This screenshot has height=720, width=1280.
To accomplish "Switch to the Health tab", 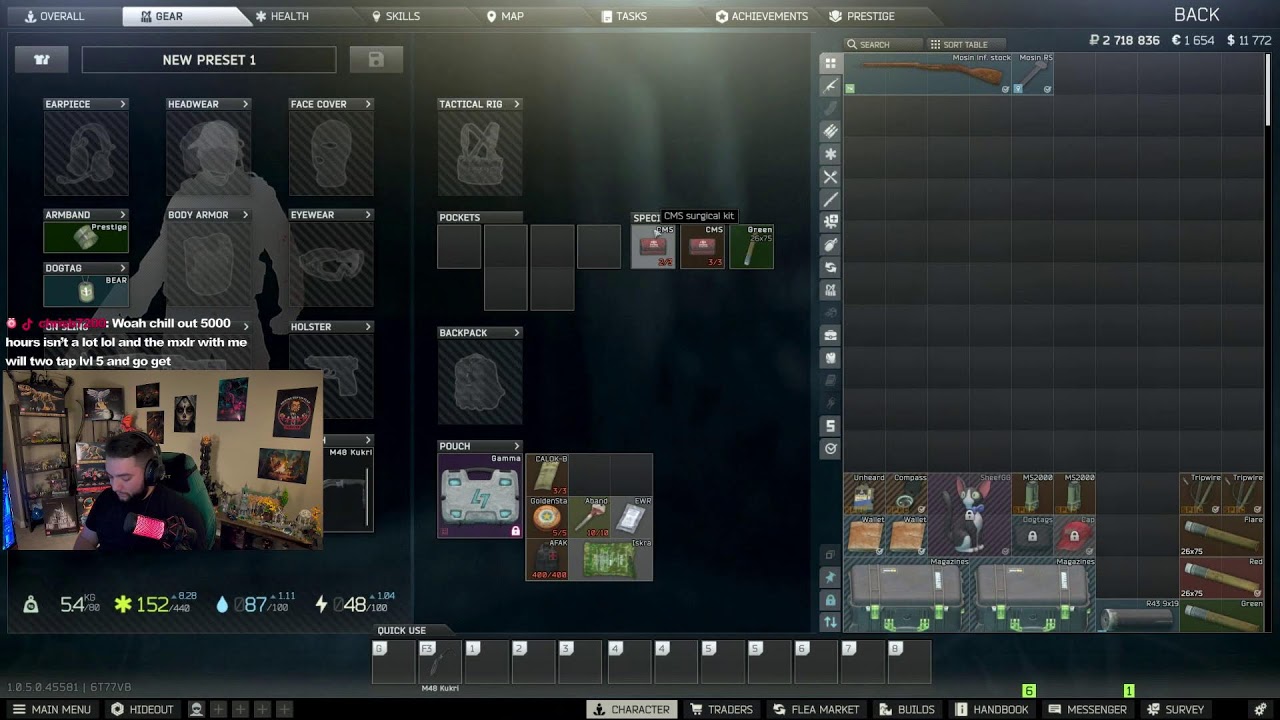I will coord(282,16).
